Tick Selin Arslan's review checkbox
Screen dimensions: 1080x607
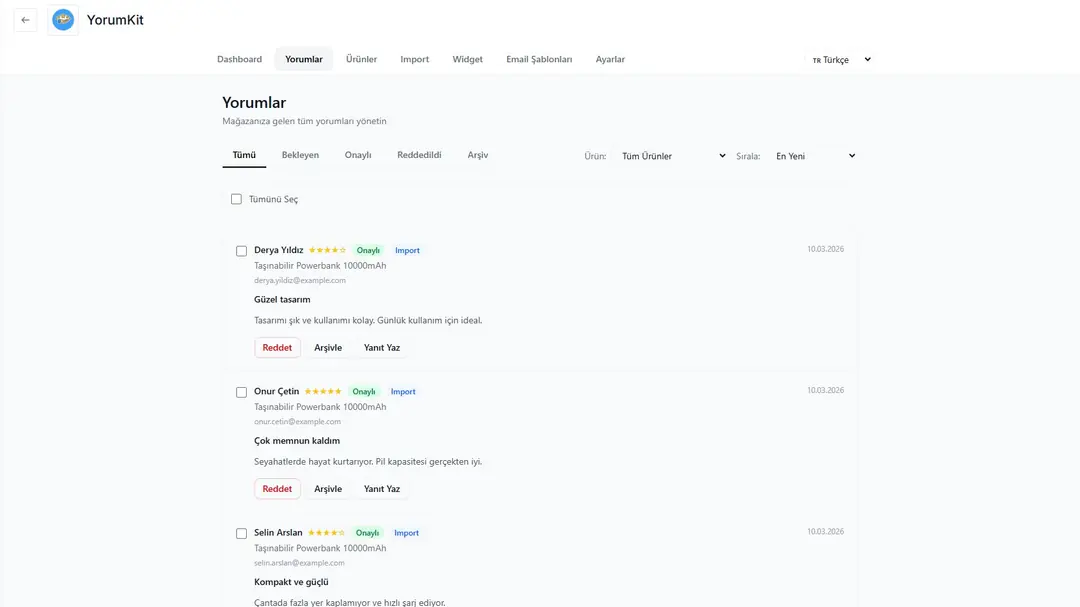coord(241,534)
